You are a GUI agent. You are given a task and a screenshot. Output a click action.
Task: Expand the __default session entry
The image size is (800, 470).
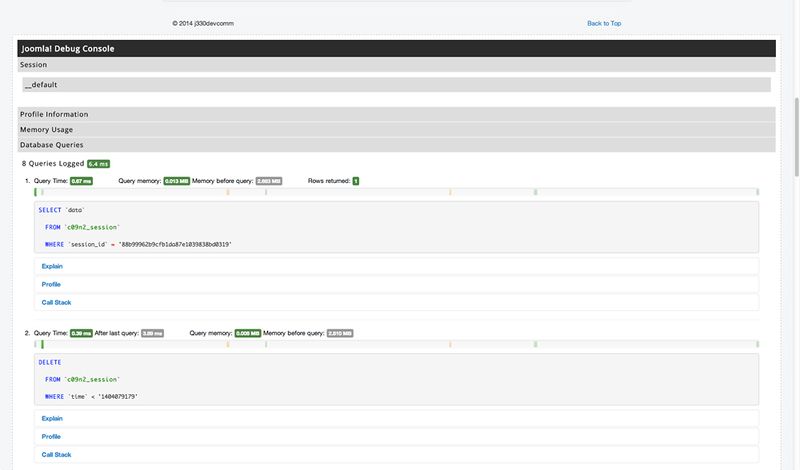48,85
